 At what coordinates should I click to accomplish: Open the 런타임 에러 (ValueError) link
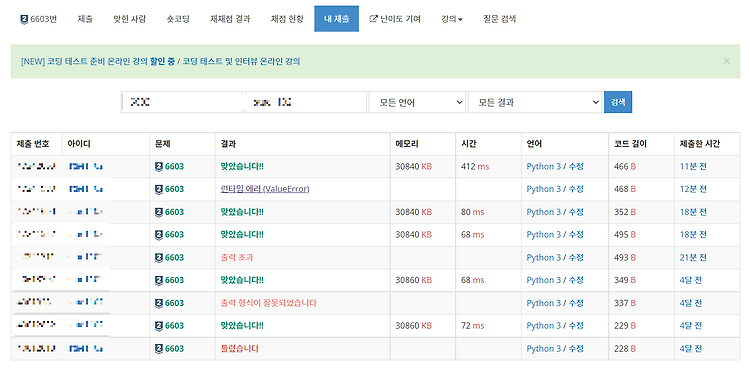coord(265,189)
